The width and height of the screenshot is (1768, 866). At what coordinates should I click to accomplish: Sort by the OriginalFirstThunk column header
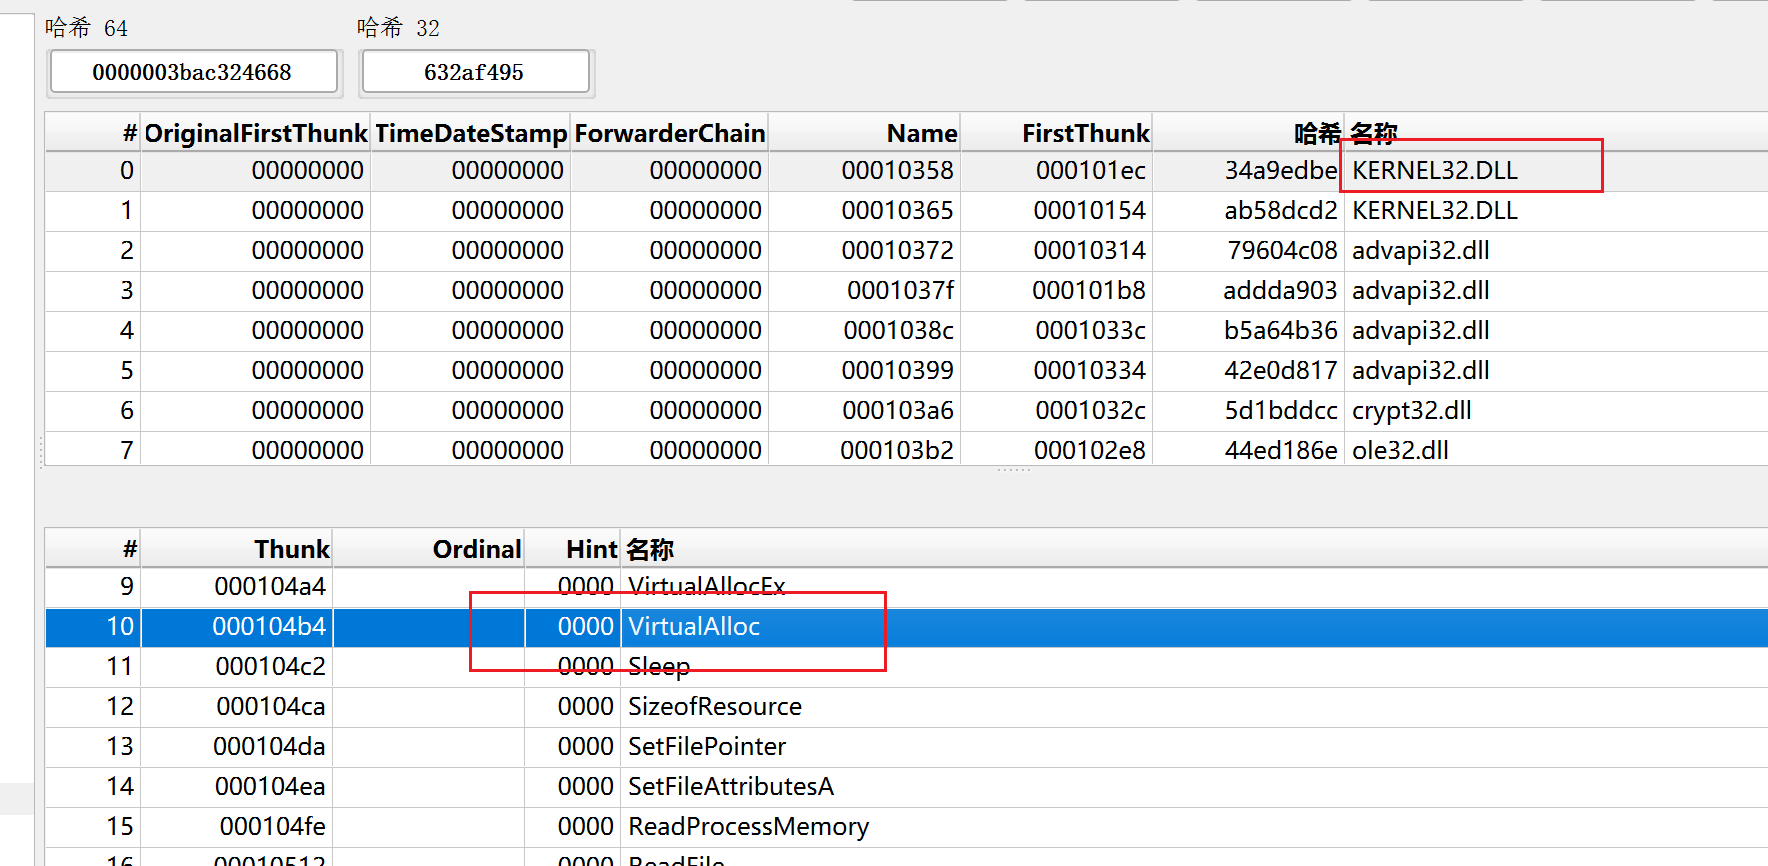point(256,133)
